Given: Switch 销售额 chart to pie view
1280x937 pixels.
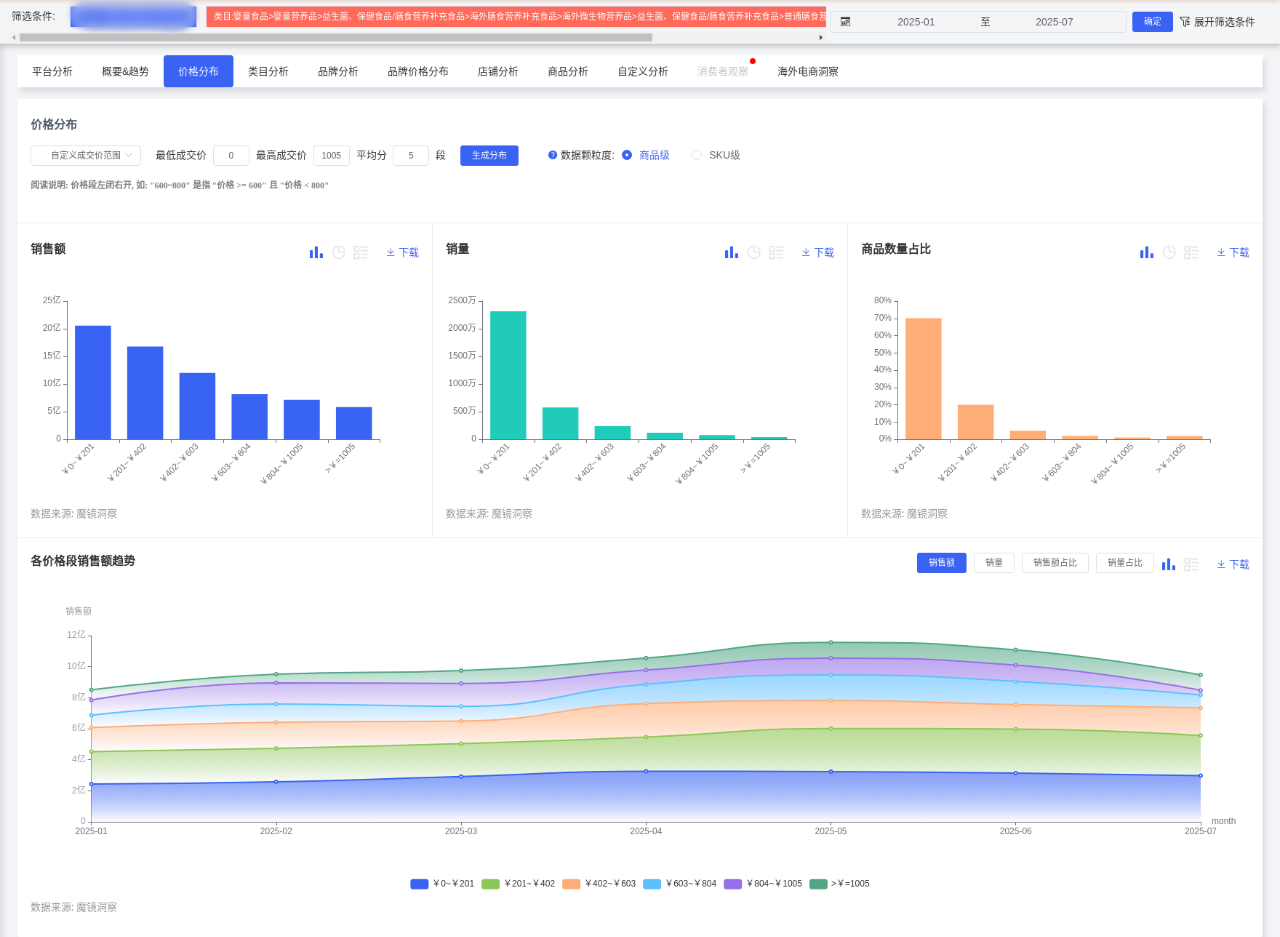Looking at the screenshot, I should click(338, 253).
